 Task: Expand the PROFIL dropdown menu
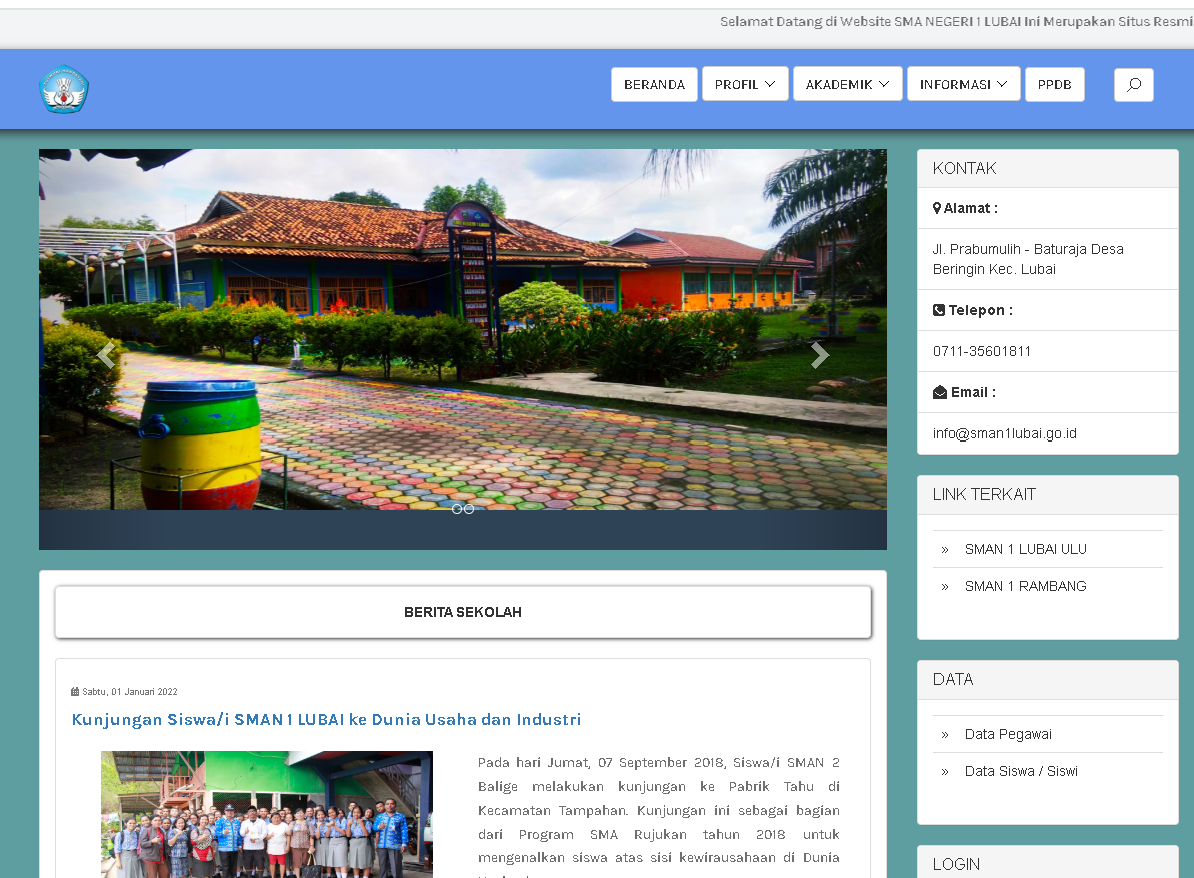click(x=745, y=85)
